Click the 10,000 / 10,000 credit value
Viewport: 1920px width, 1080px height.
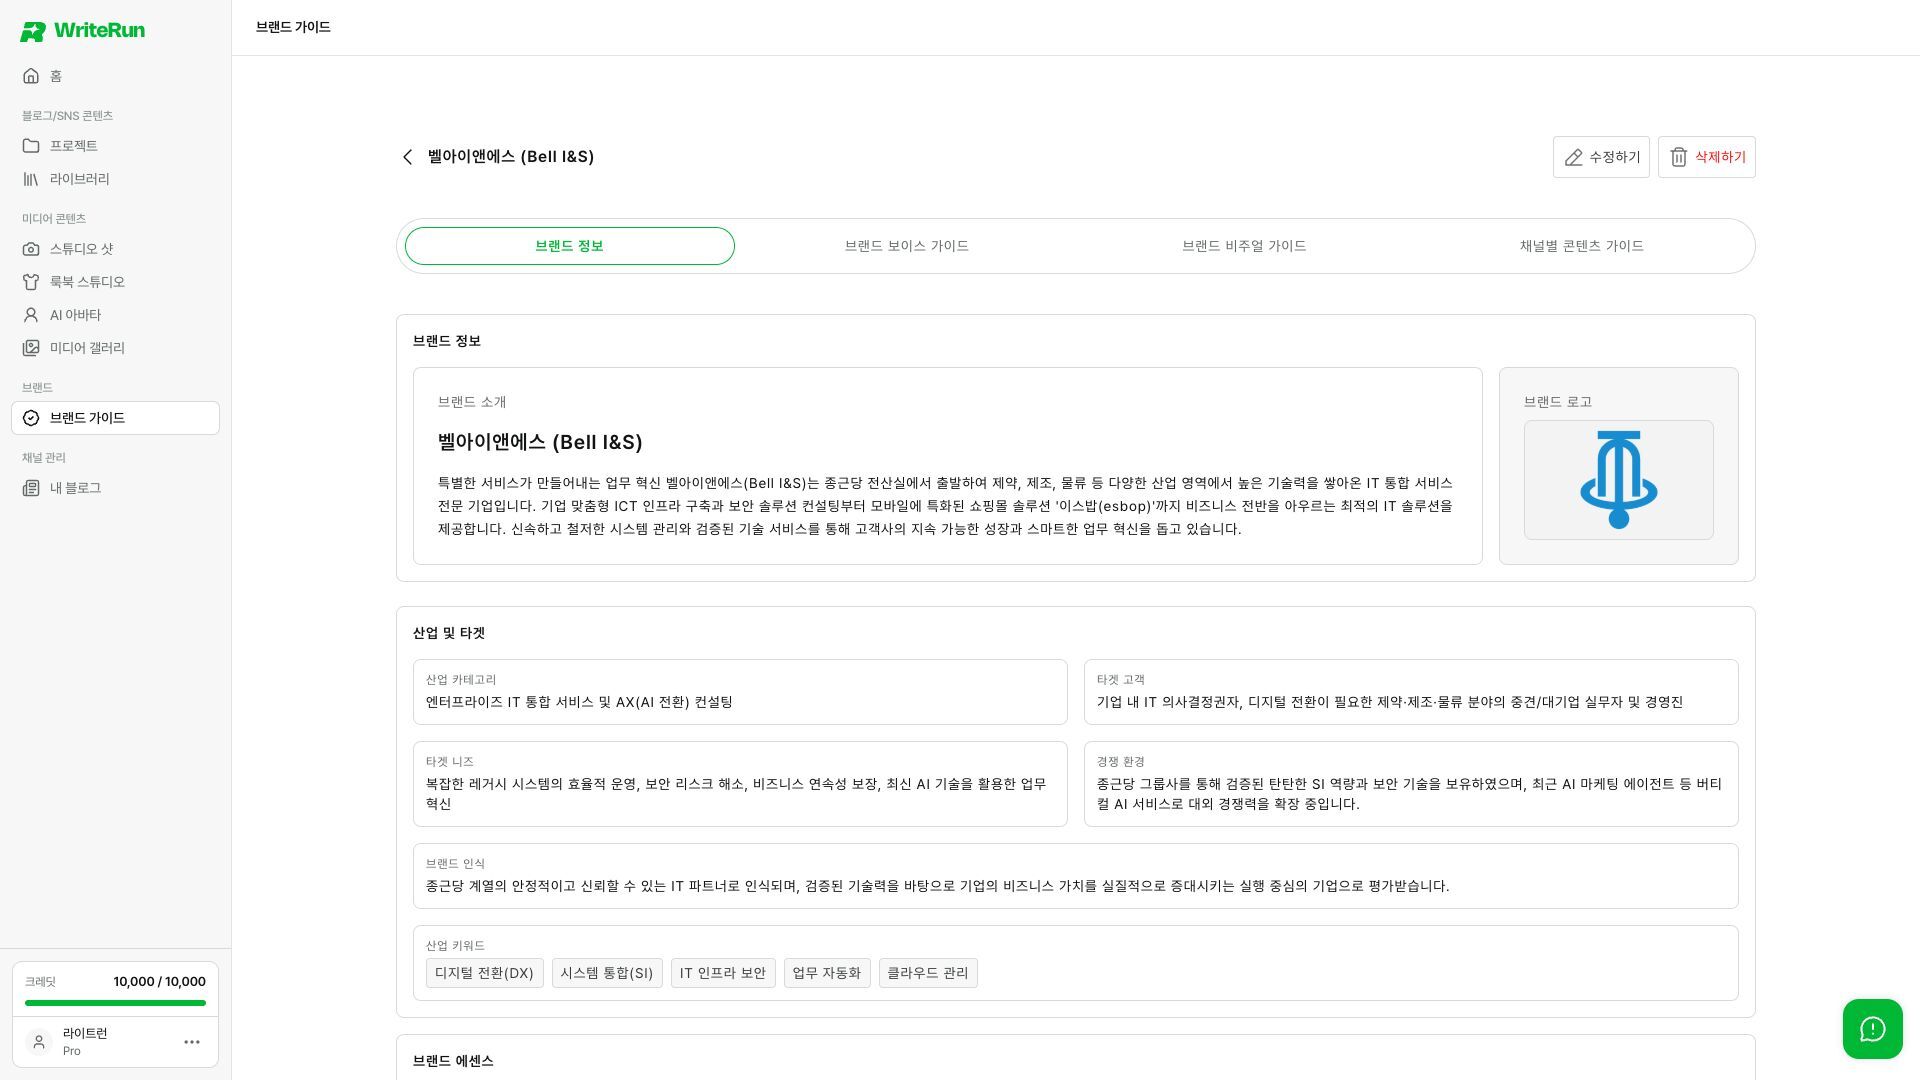coord(159,982)
